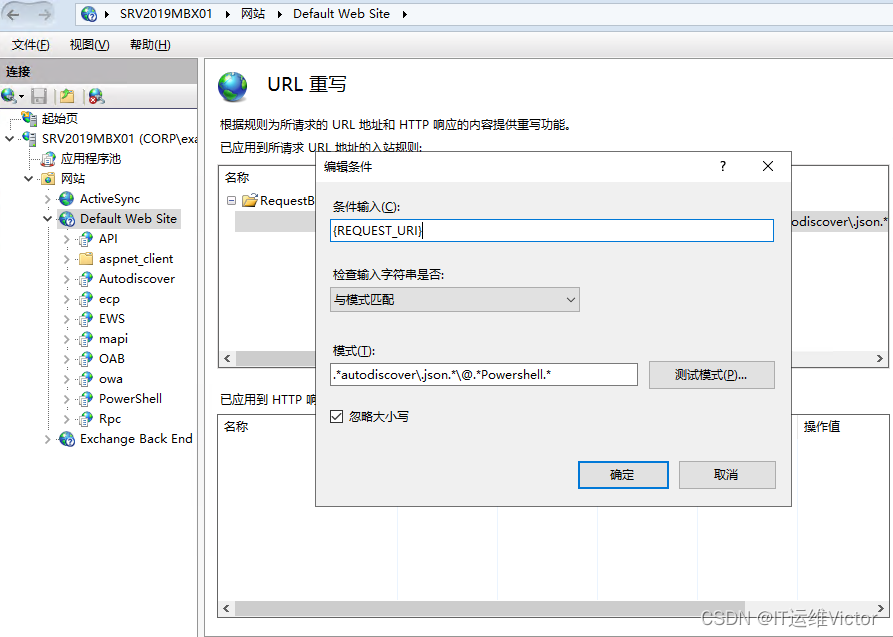
Task: Click the connect-to-server globe icon in the Connections toolbar
Action: 9,96
